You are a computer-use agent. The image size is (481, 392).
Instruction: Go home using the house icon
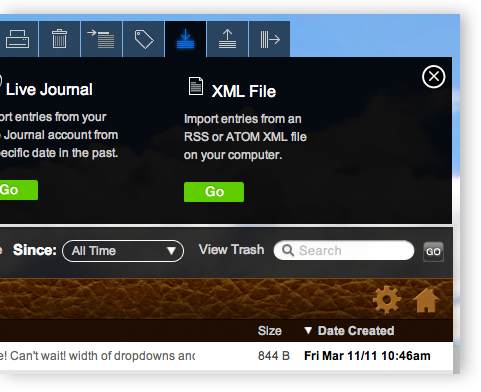click(426, 301)
